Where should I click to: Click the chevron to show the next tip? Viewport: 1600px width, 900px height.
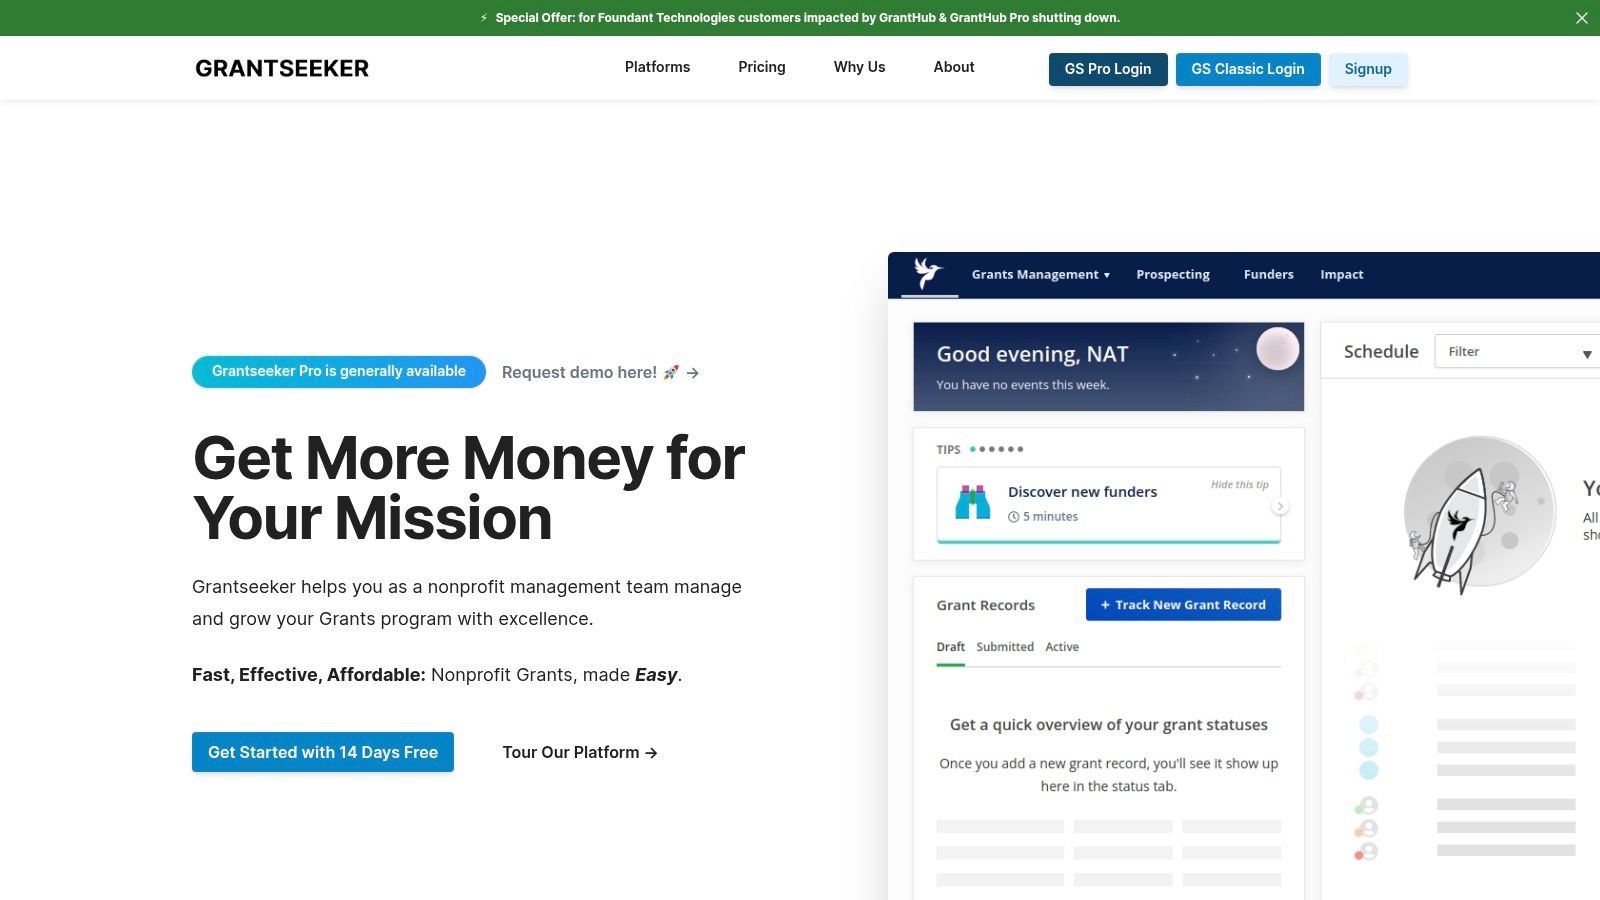tap(1280, 506)
